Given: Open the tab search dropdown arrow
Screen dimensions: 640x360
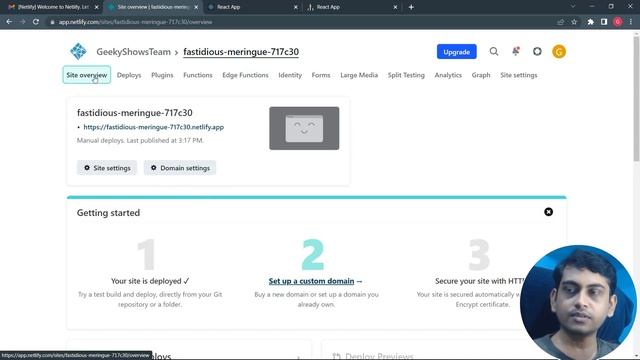Looking at the screenshot, I should click(x=573, y=7).
